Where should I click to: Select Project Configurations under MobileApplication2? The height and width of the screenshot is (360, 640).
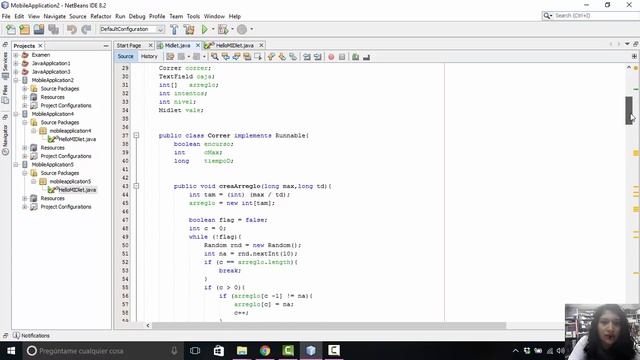coord(66,105)
